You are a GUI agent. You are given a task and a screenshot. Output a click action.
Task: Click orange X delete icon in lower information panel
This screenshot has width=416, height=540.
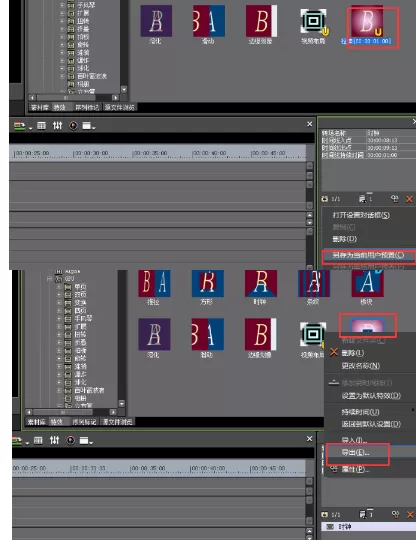410,515
